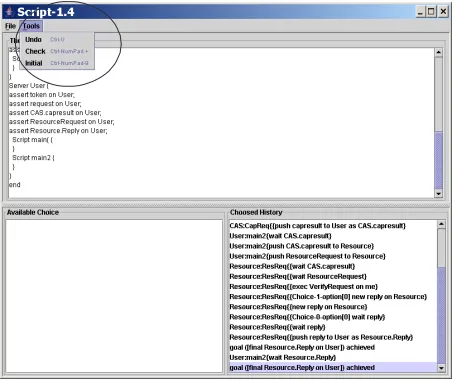Image resolution: width=456 pixels, height=380 pixels.
Task: Maximize the Script-1.4 window
Action: point(431,12)
